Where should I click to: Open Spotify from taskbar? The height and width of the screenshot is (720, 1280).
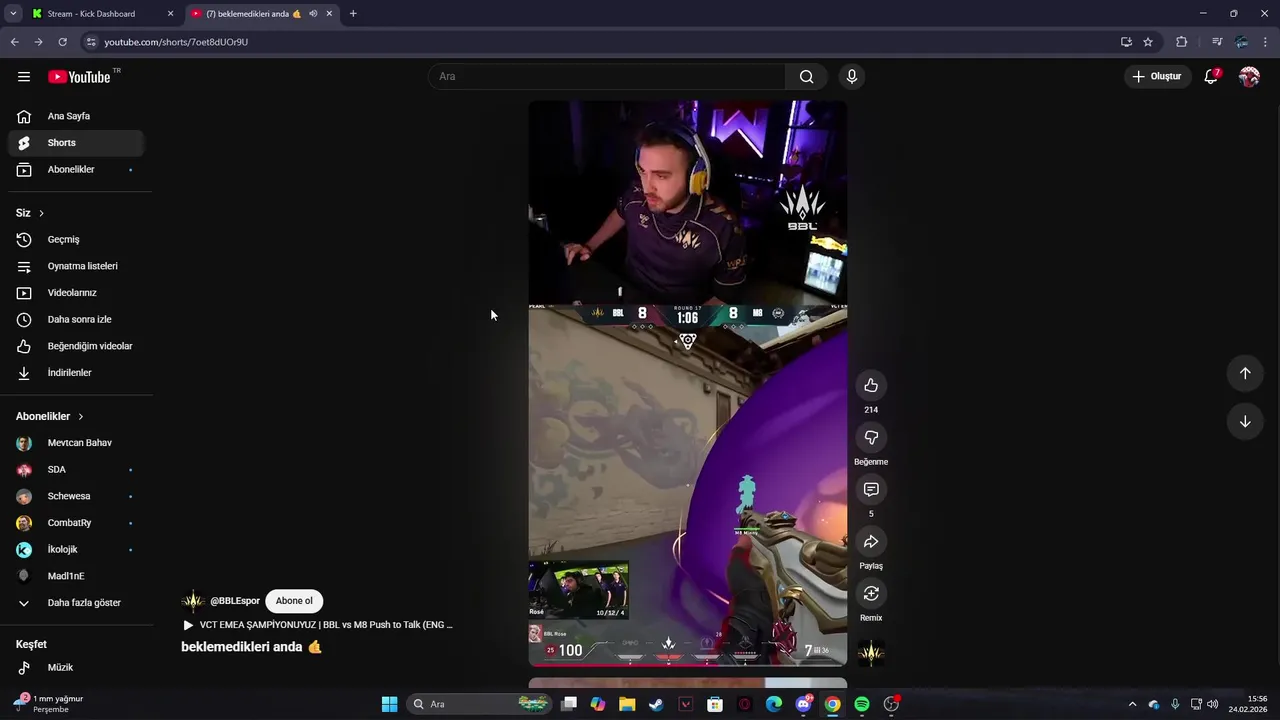click(862, 704)
